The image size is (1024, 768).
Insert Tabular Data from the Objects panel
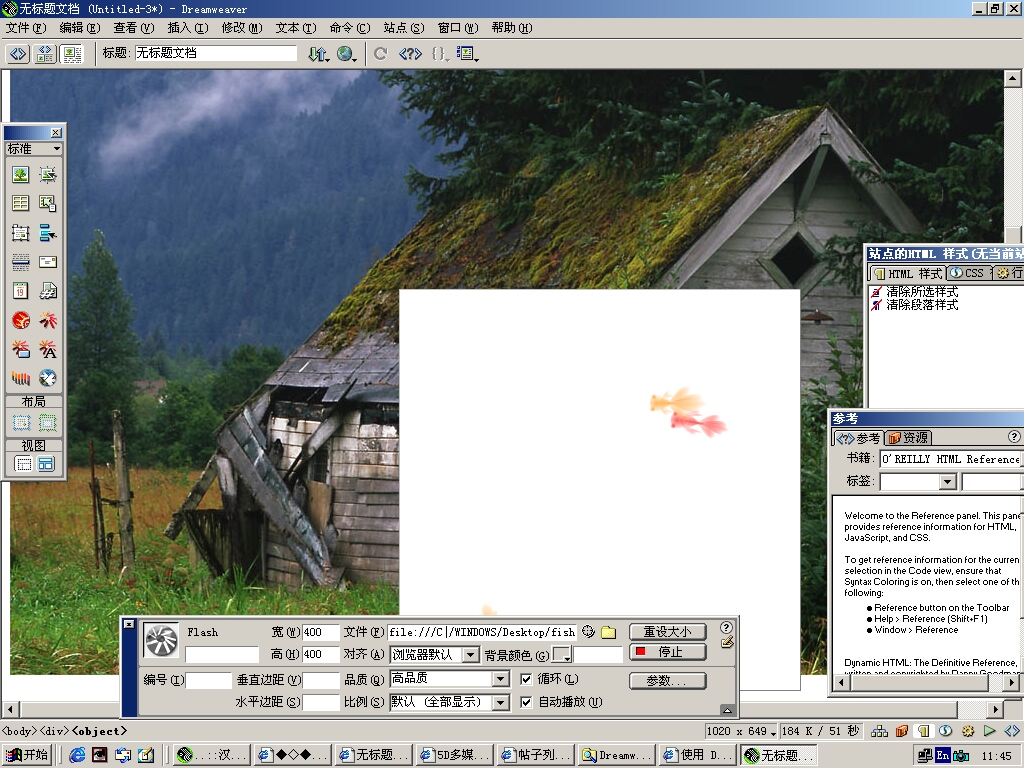[x=48, y=203]
